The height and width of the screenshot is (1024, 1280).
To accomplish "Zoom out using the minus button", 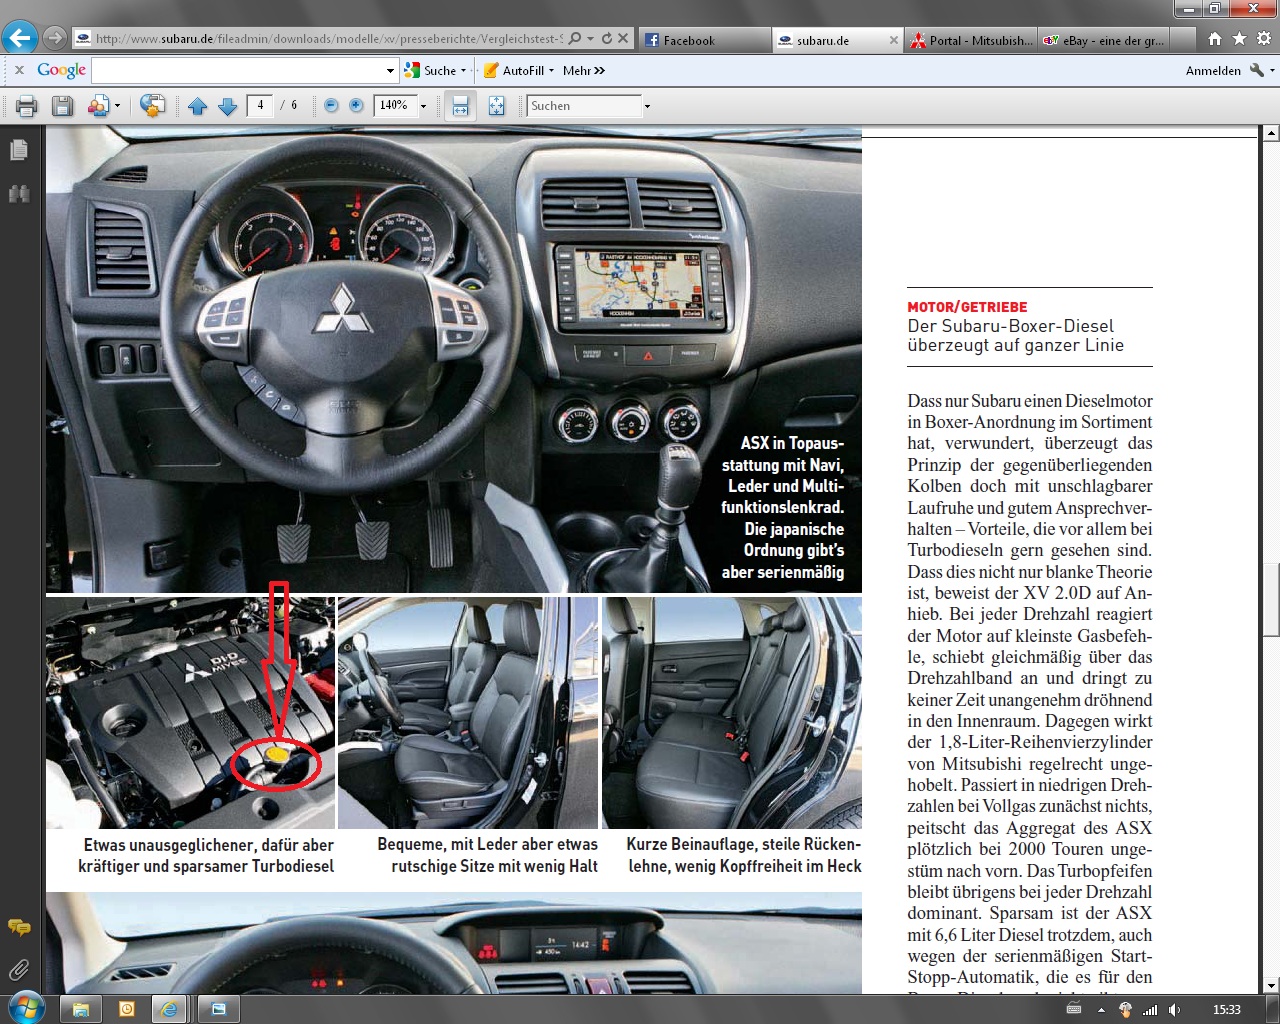I will pos(331,106).
